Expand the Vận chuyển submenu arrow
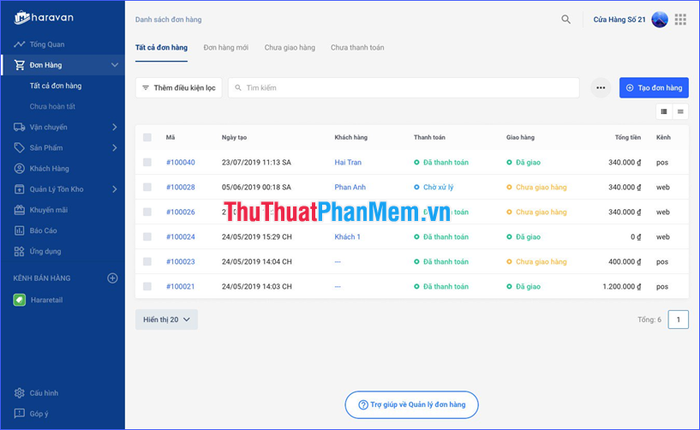This screenshot has width=700, height=430. point(115,127)
